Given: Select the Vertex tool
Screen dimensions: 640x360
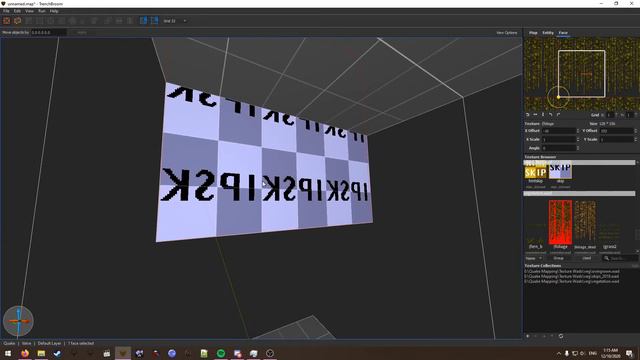Looking at the screenshot, I should (x=40, y=21).
